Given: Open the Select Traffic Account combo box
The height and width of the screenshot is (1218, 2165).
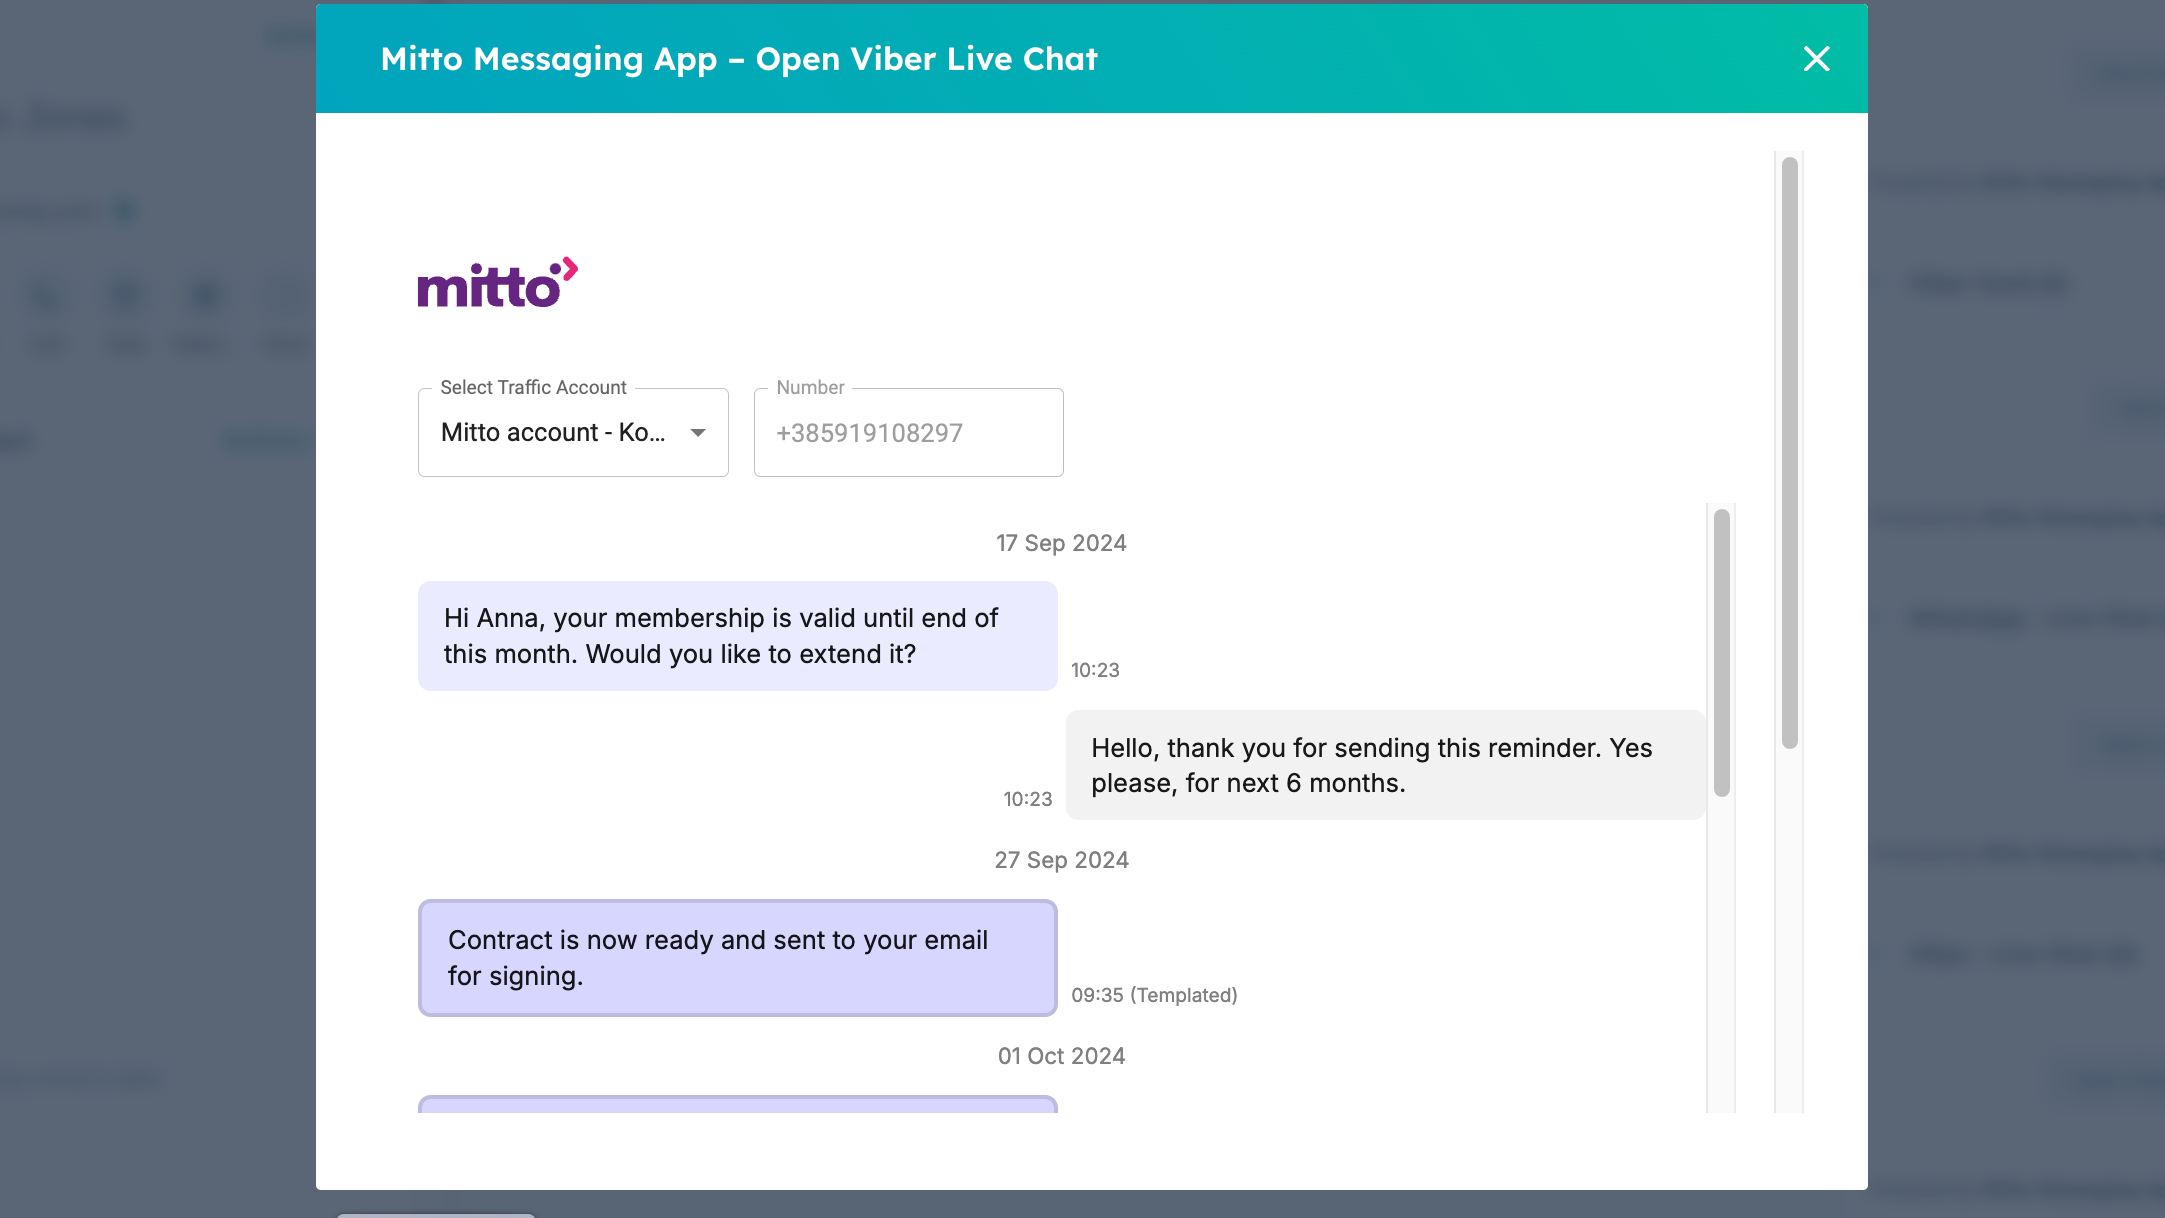Looking at the screenshot, I should [x=572, y=433].
